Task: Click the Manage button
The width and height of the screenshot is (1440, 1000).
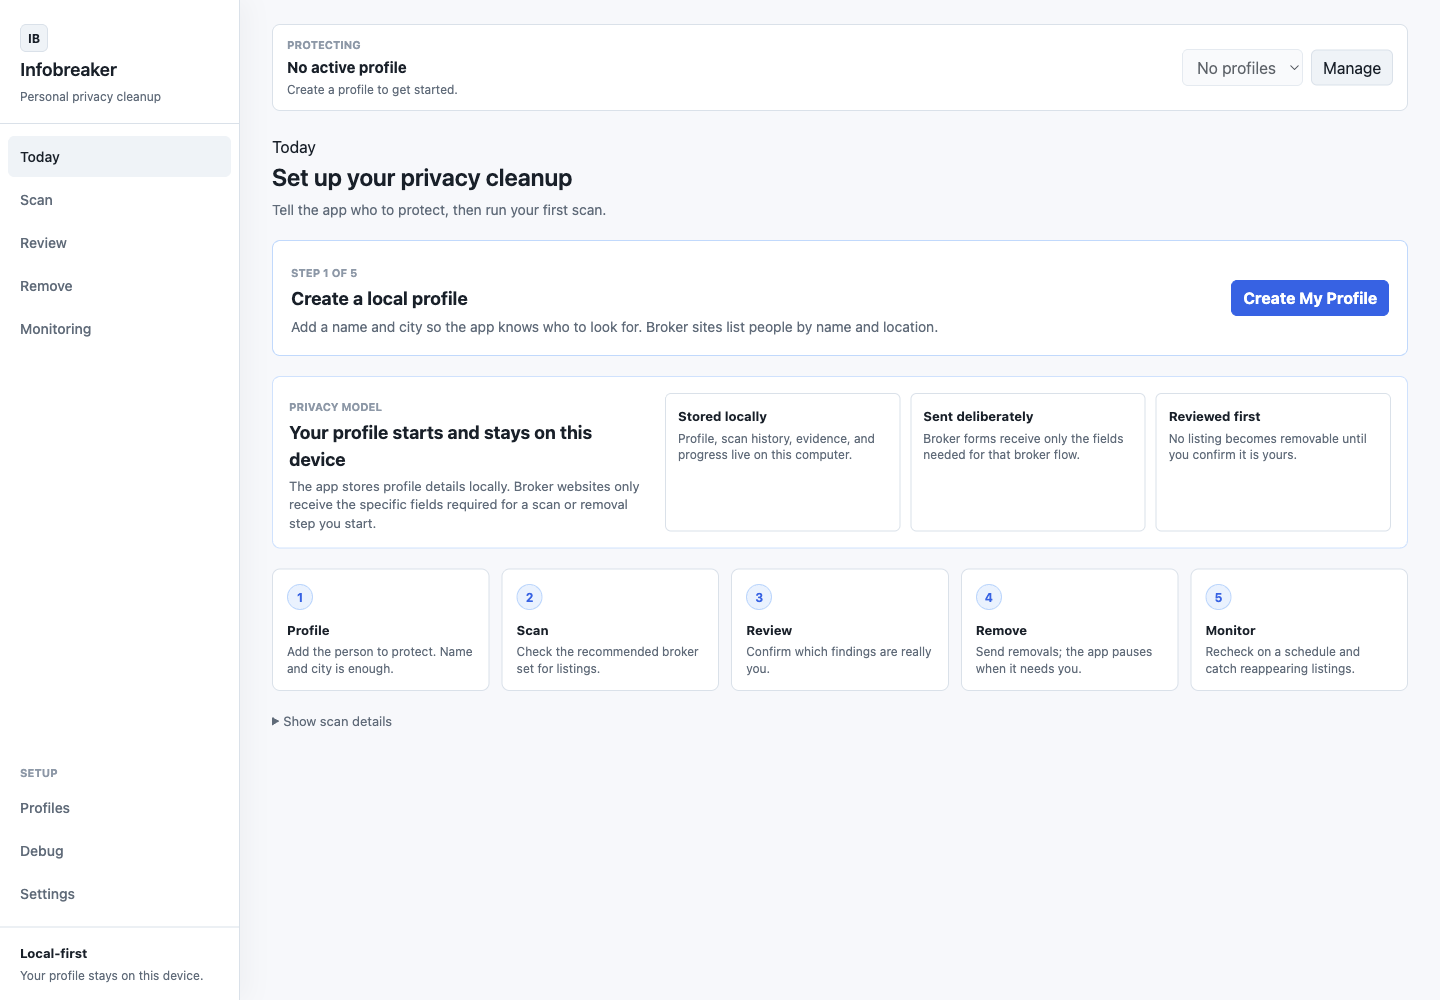Action: click(x=1352, y=68)
